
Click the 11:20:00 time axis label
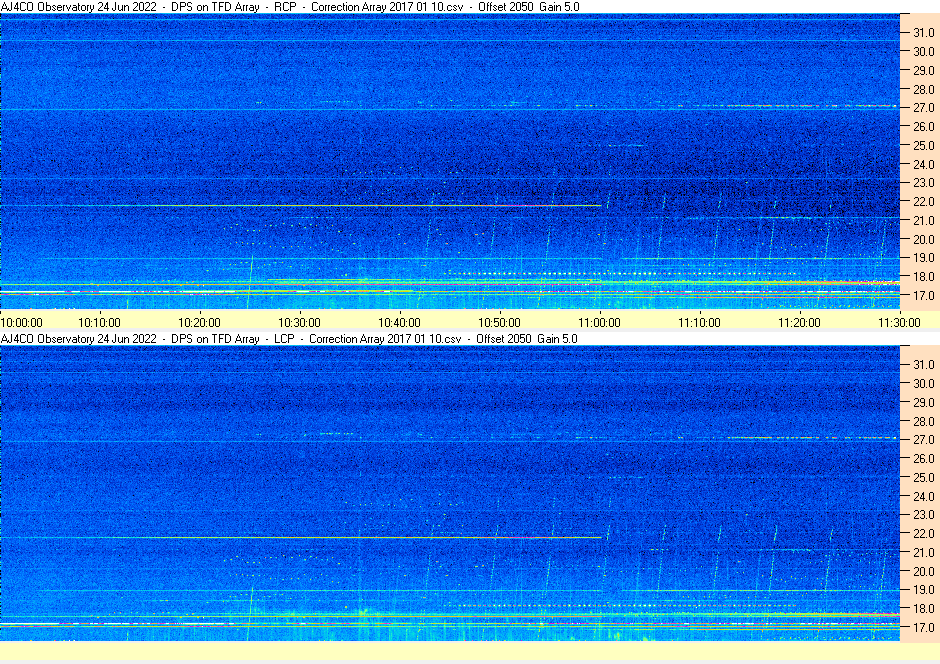coord(800,323)
